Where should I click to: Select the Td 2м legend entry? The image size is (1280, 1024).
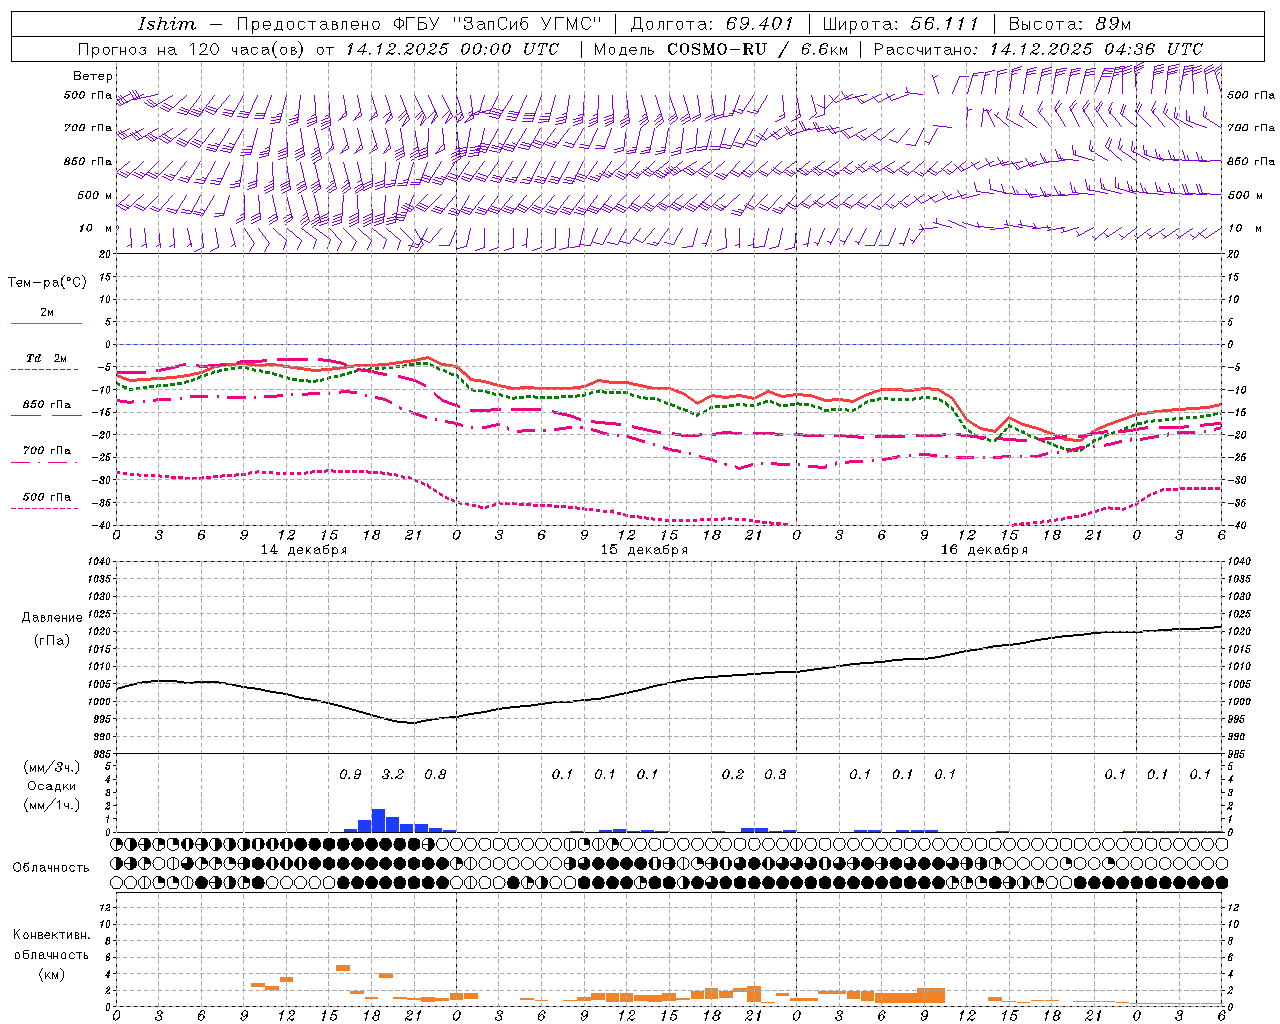pos(46,358)
